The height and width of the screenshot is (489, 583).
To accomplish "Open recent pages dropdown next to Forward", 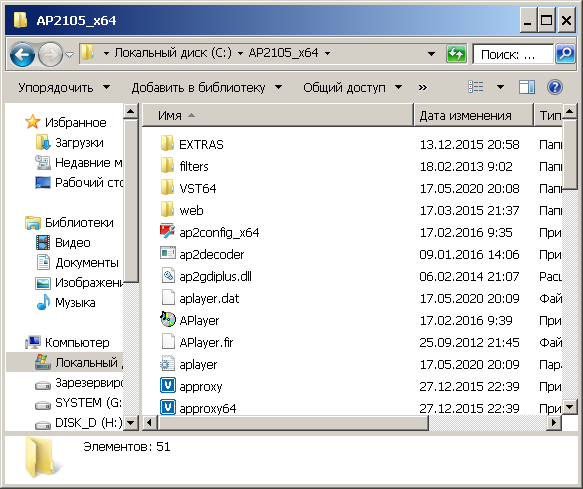I will click(x=69, y=55).
